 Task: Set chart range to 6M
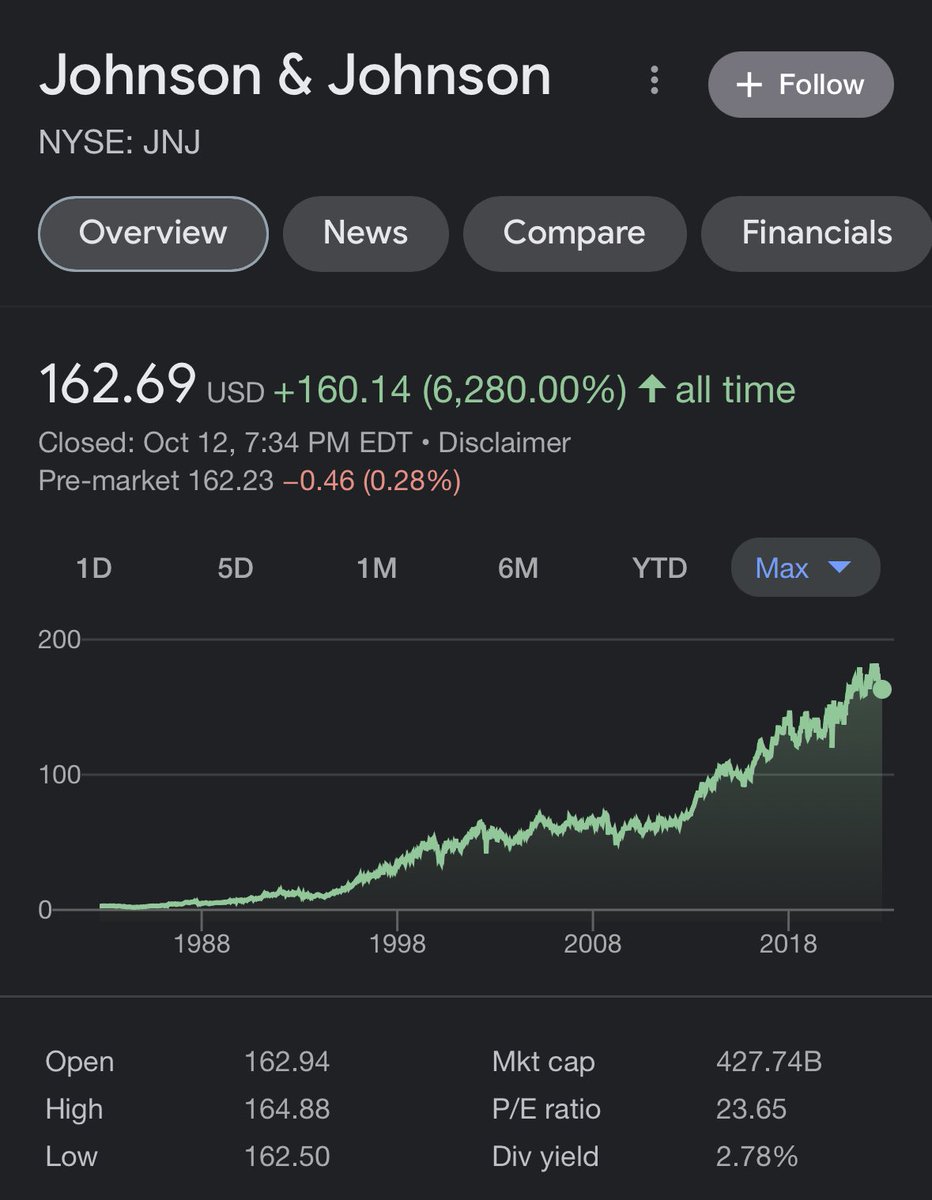pos(518,569)
